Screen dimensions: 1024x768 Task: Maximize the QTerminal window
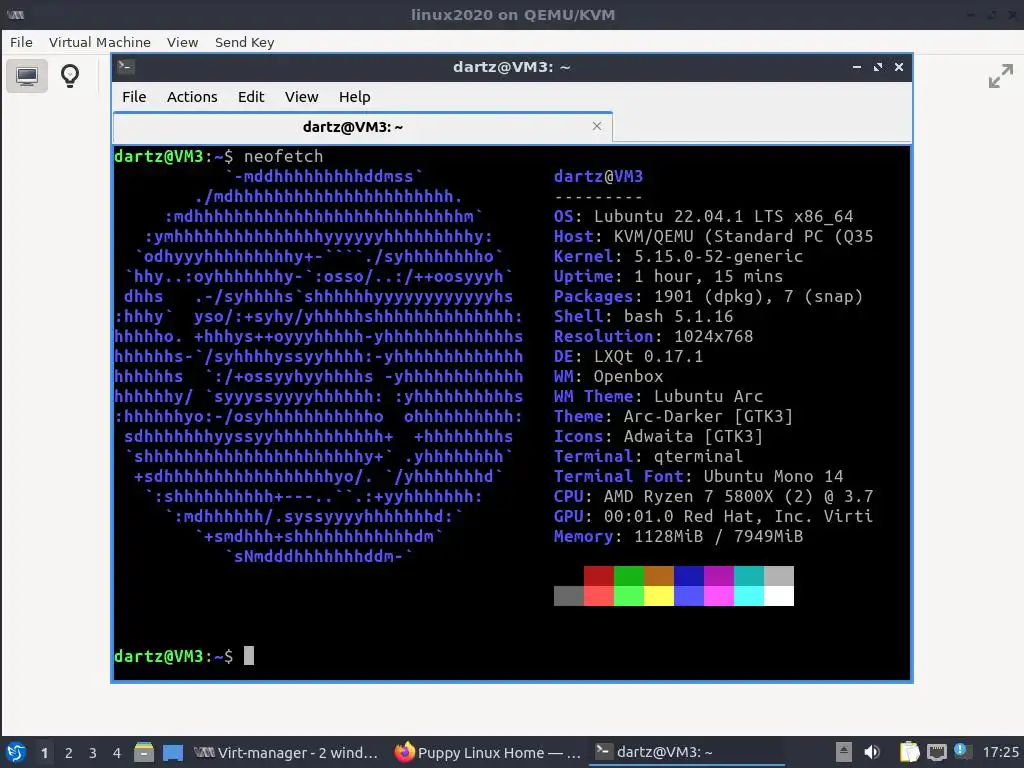tap(878, 67)
